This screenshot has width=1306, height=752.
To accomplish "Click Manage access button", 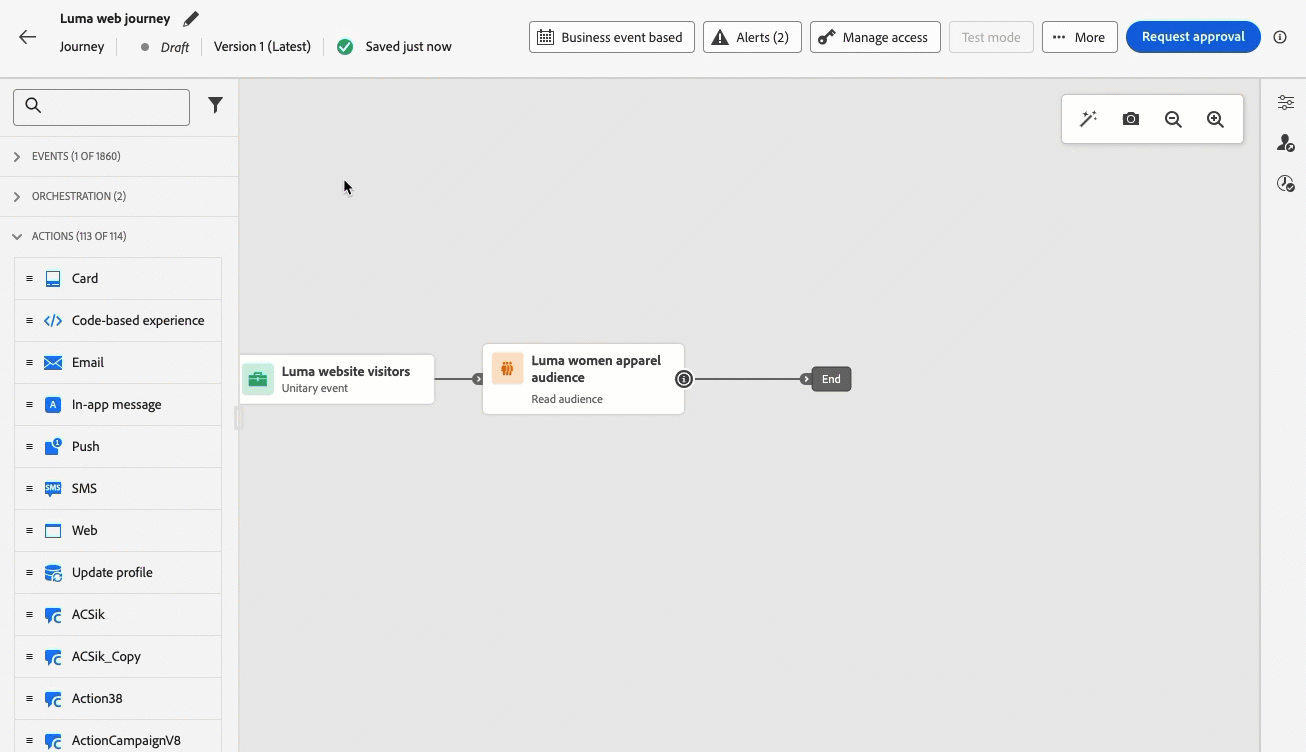I will (875, 37).
